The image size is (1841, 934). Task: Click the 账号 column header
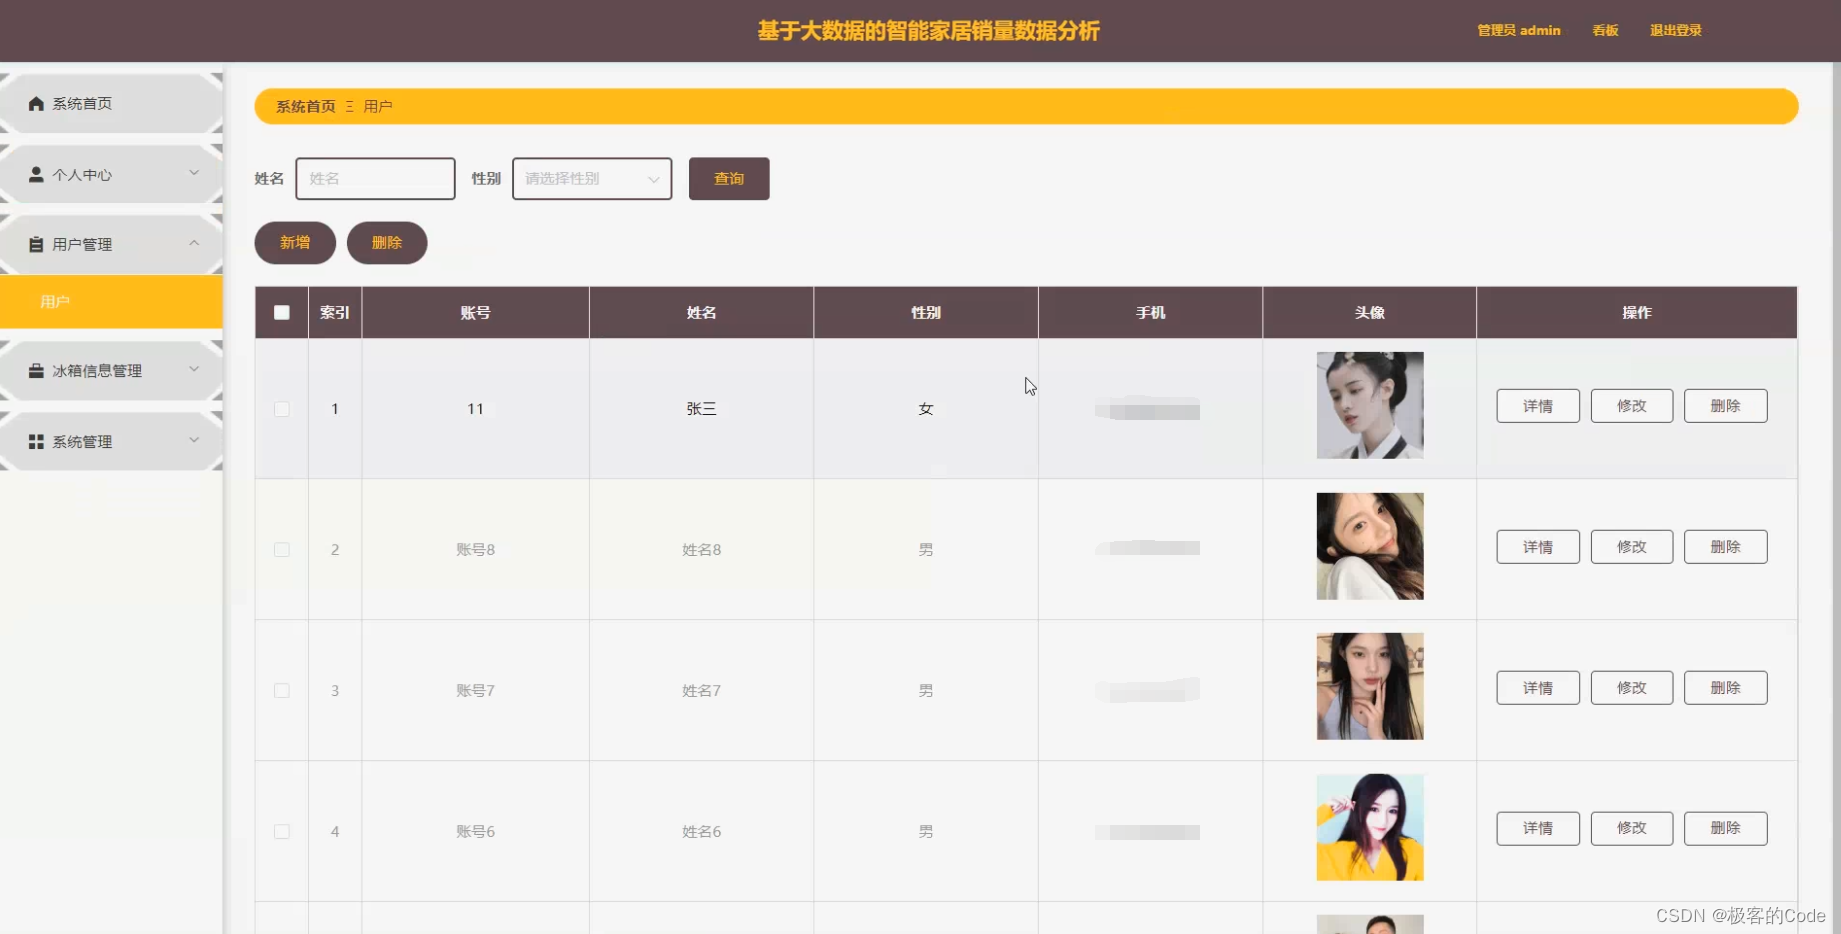click(x=475, y=313)
